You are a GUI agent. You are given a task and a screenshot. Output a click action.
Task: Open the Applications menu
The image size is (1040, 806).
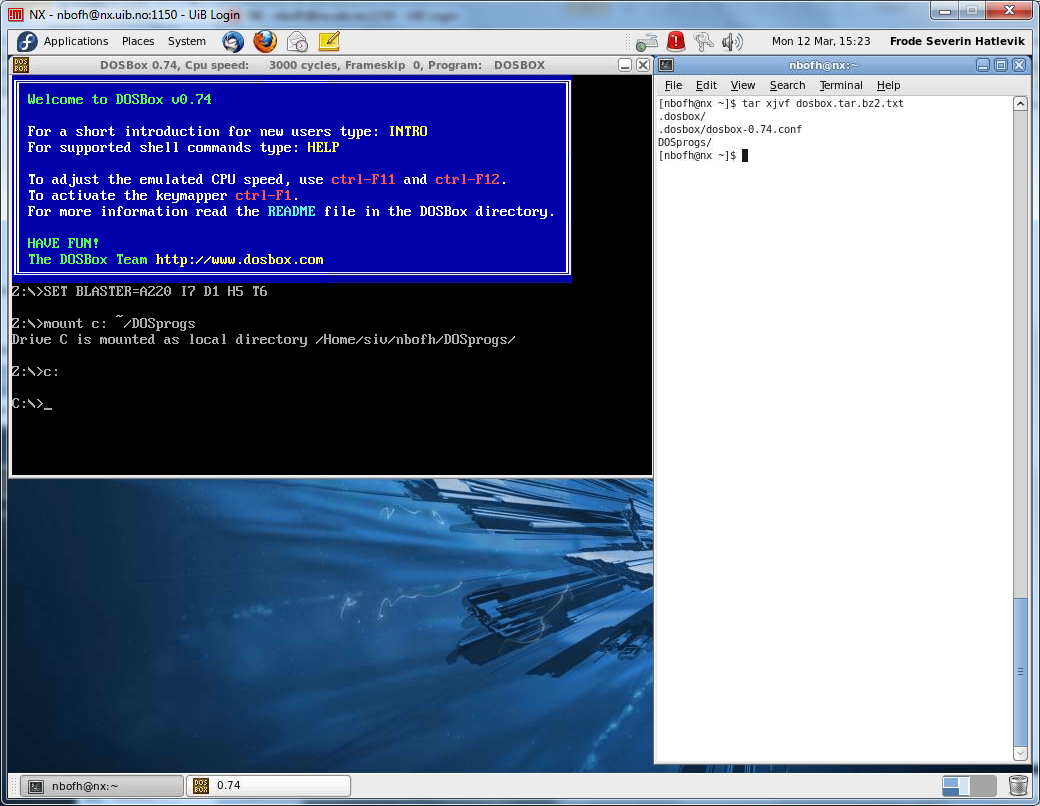click(75, 41)
